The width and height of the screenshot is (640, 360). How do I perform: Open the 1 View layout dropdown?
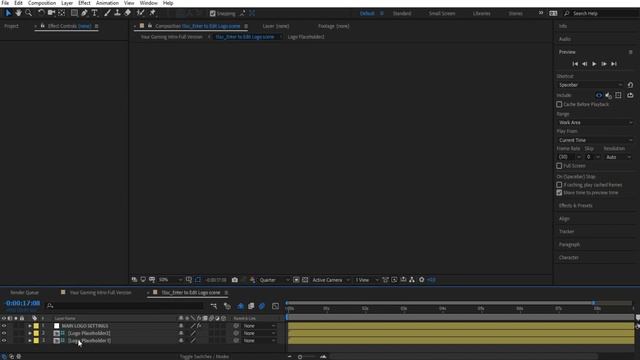367,280
